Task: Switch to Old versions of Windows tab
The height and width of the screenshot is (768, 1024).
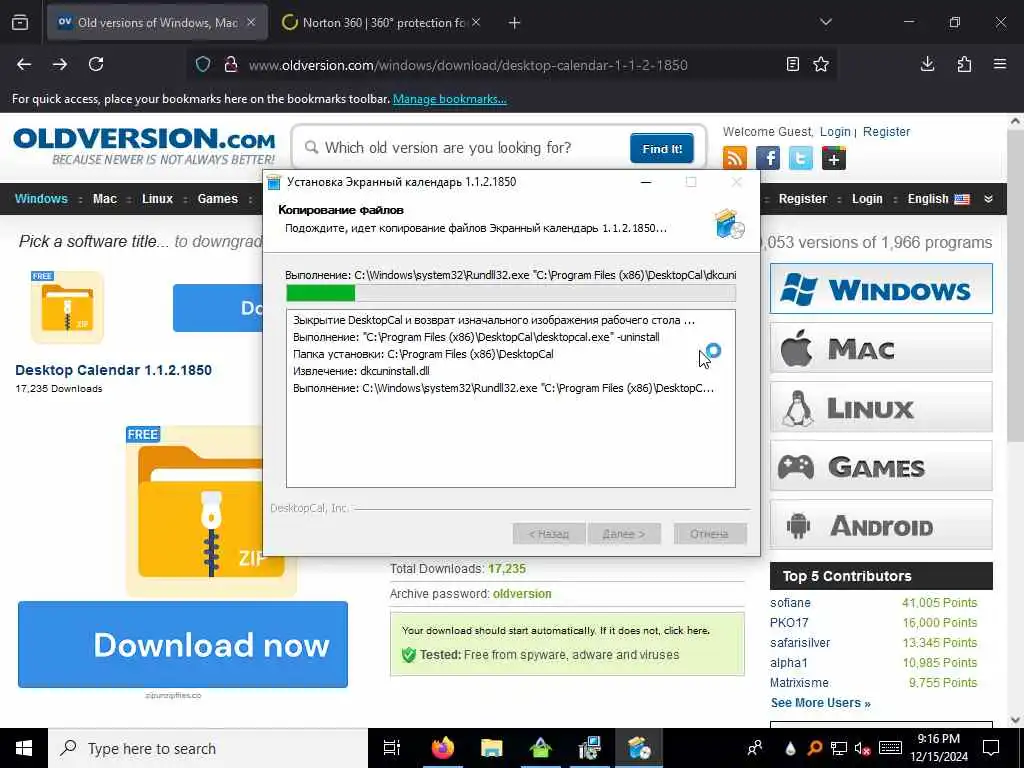Action: [x=157, y=22]
